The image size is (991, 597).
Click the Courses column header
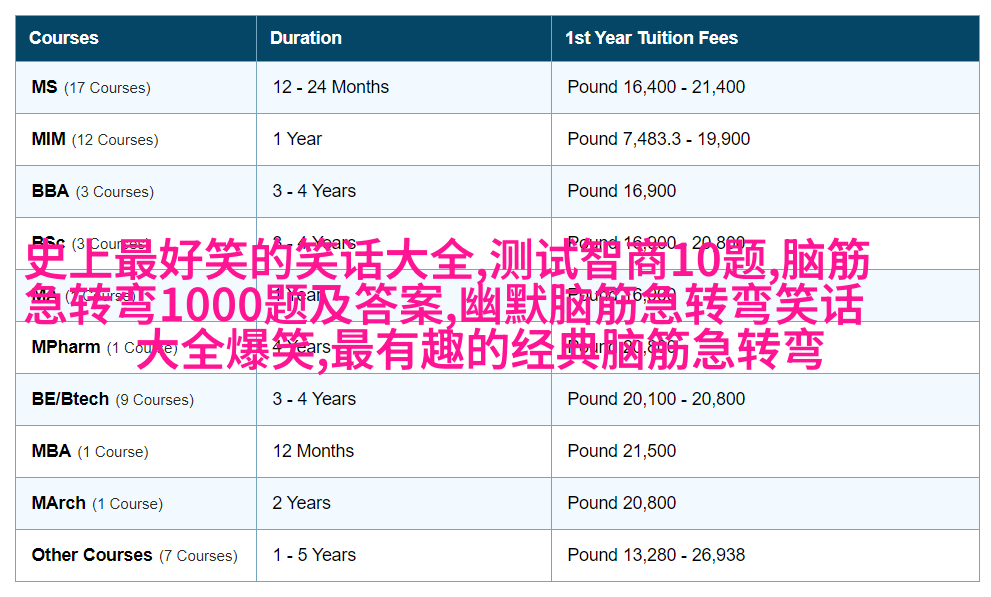[x=64, y=38]
